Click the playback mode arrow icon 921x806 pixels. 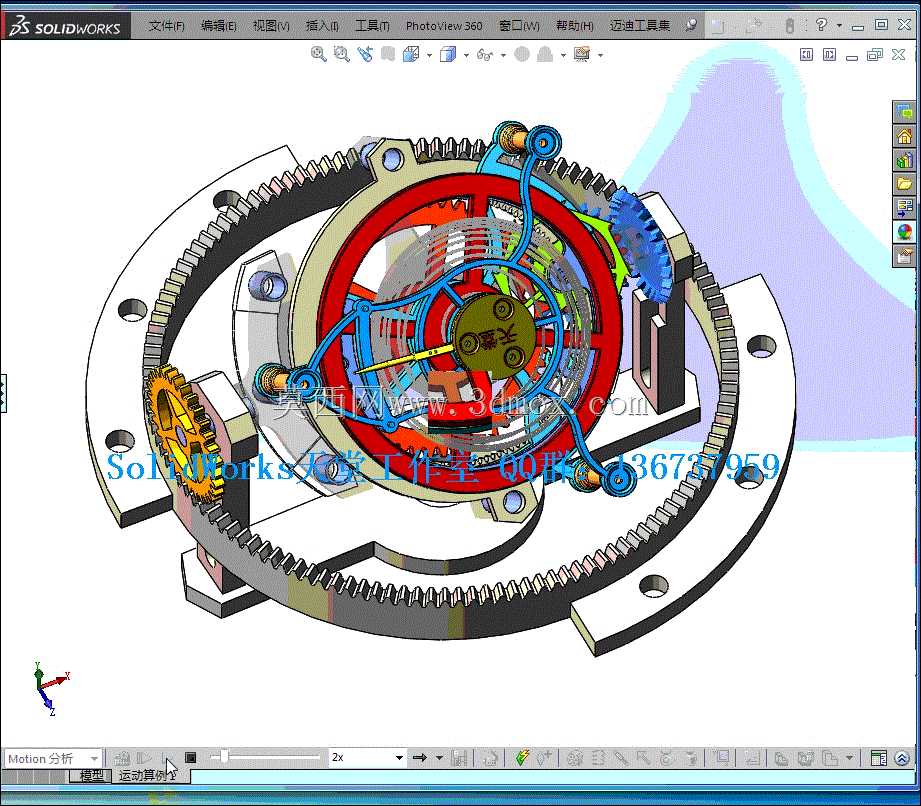click(x=419, y=758)
